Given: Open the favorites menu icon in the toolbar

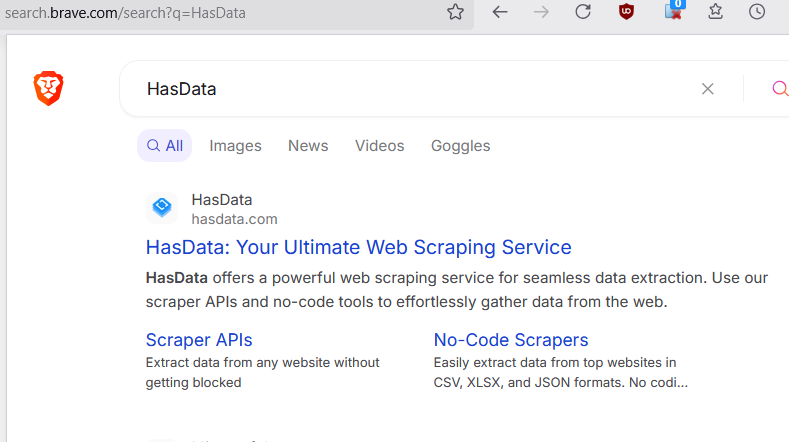Looking at the screenshot, I should [715, 12].
